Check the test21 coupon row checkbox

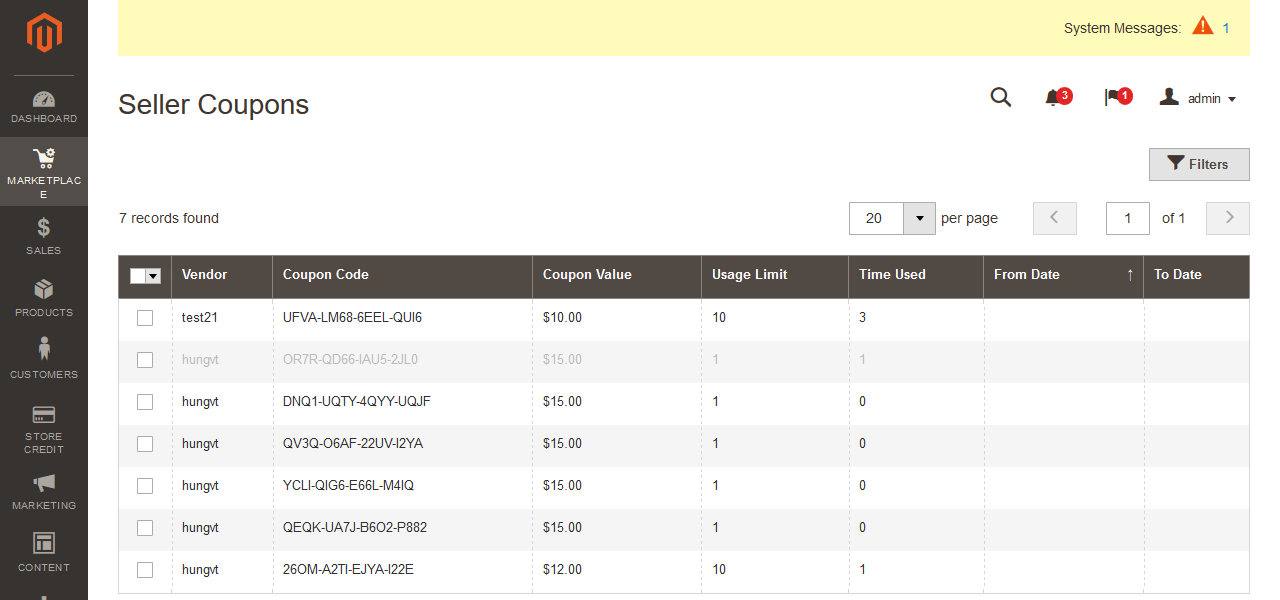click(x=145, y=317)
